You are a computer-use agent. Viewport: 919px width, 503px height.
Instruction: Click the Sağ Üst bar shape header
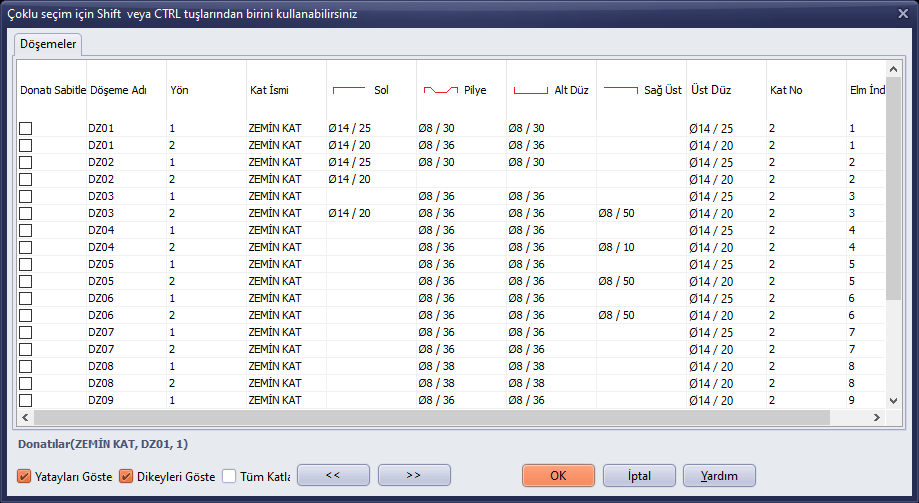pos(641,90)
